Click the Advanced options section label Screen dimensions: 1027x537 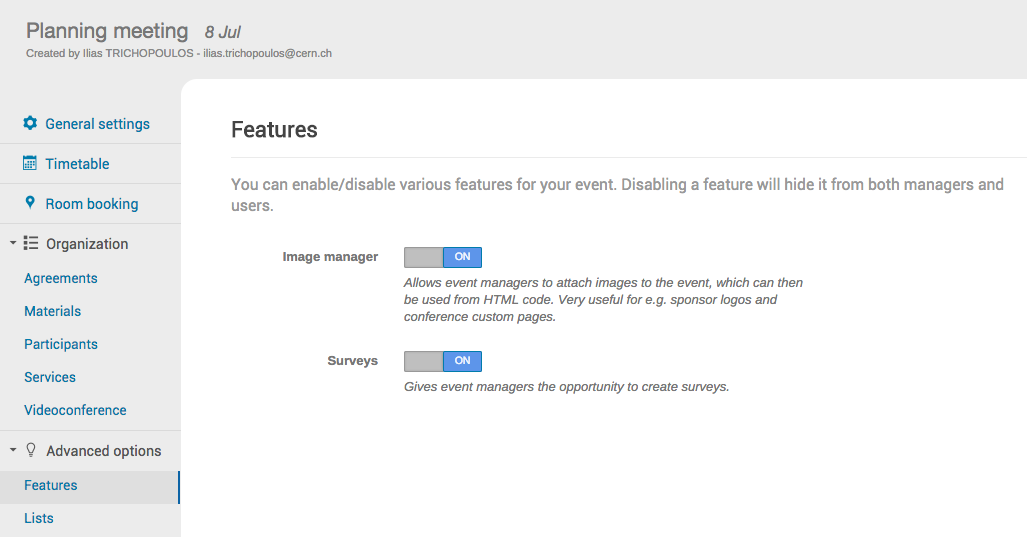pyautogui.click(x=103, y=451)
